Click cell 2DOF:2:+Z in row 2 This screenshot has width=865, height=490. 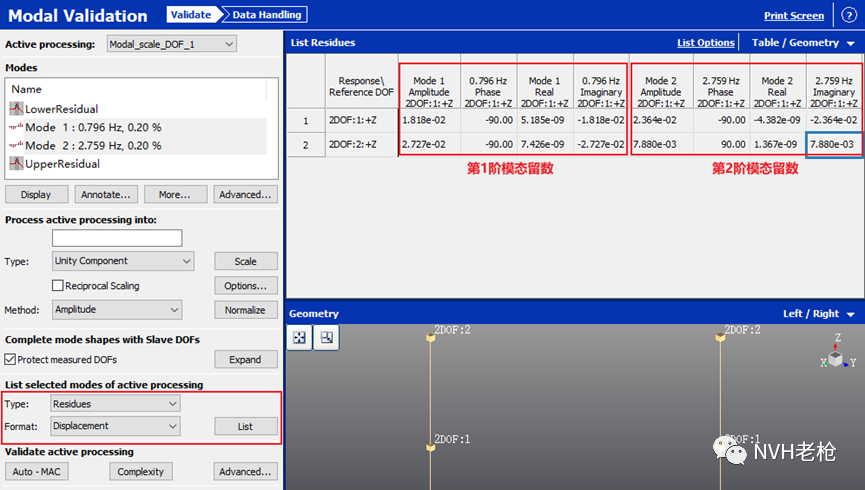click(x=361, y=145)
